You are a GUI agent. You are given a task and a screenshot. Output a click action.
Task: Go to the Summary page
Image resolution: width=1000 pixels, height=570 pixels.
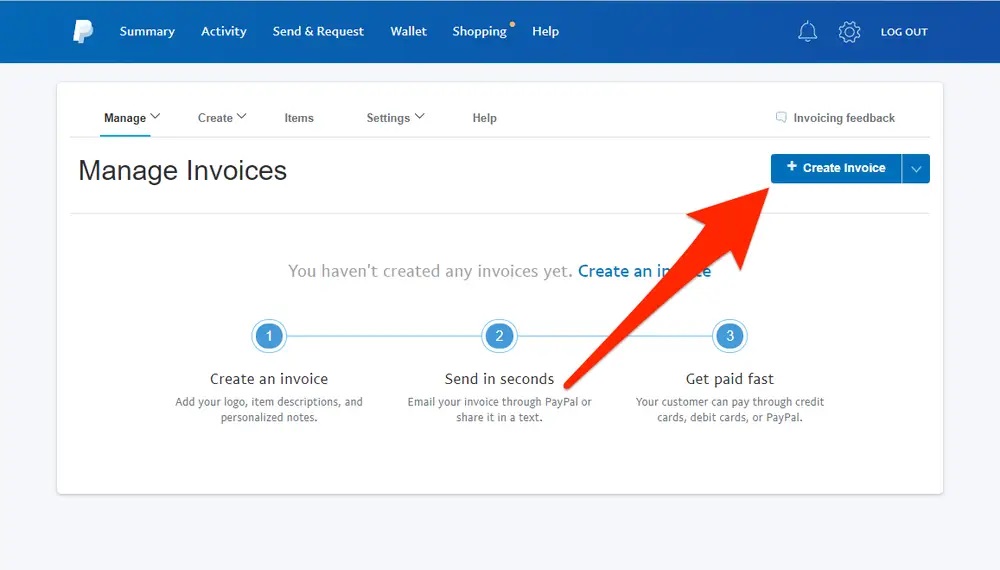[147, 31]
